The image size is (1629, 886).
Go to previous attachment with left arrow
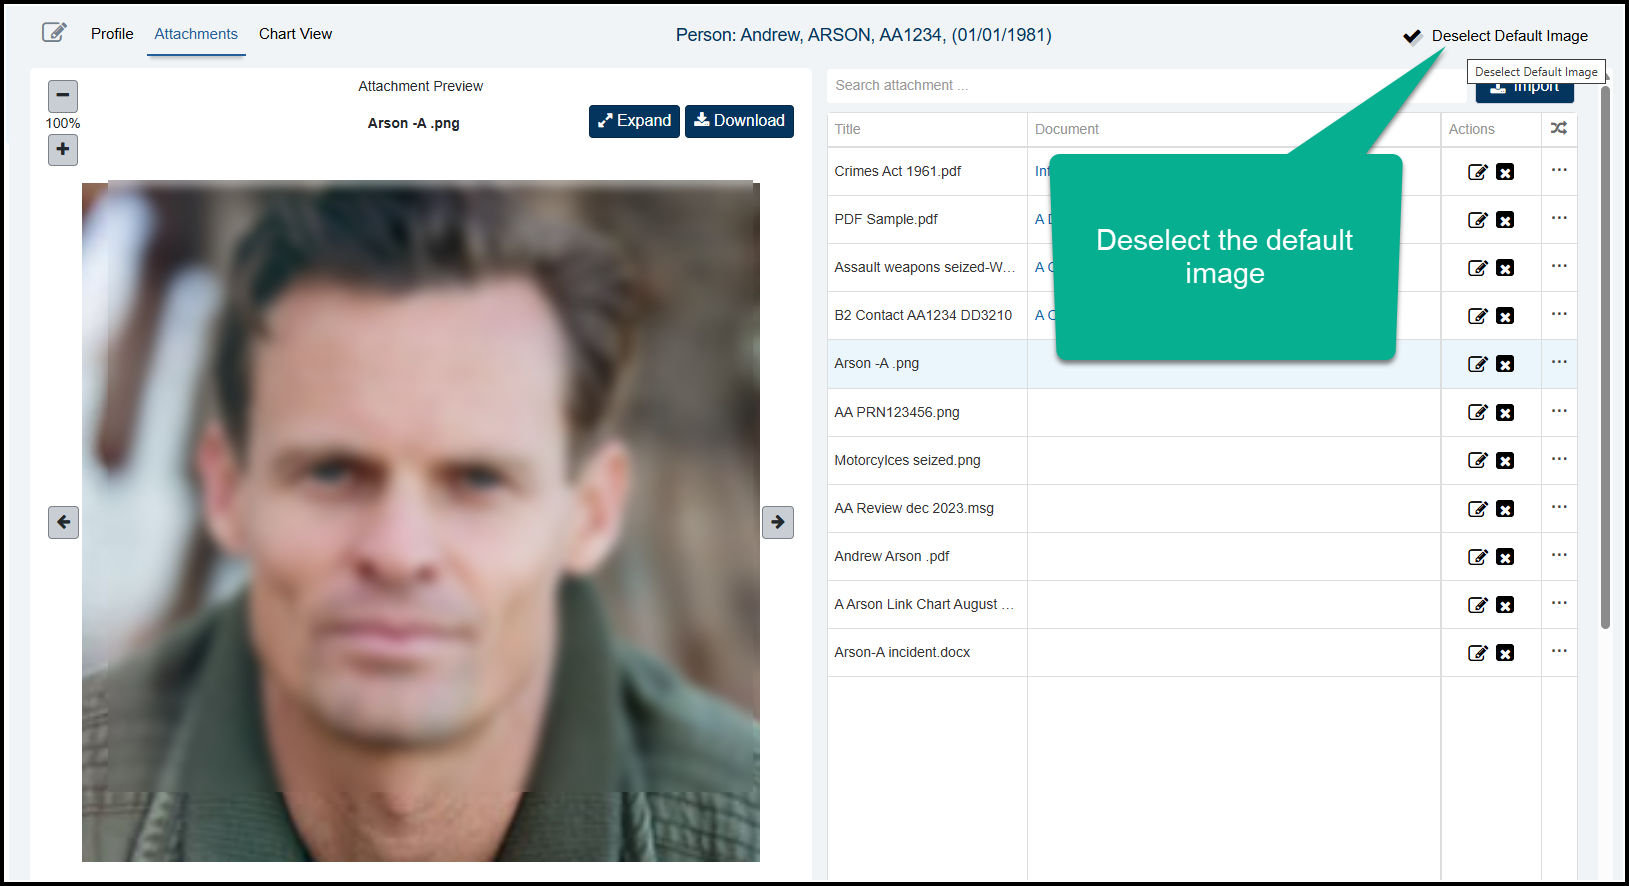(64, 522)
